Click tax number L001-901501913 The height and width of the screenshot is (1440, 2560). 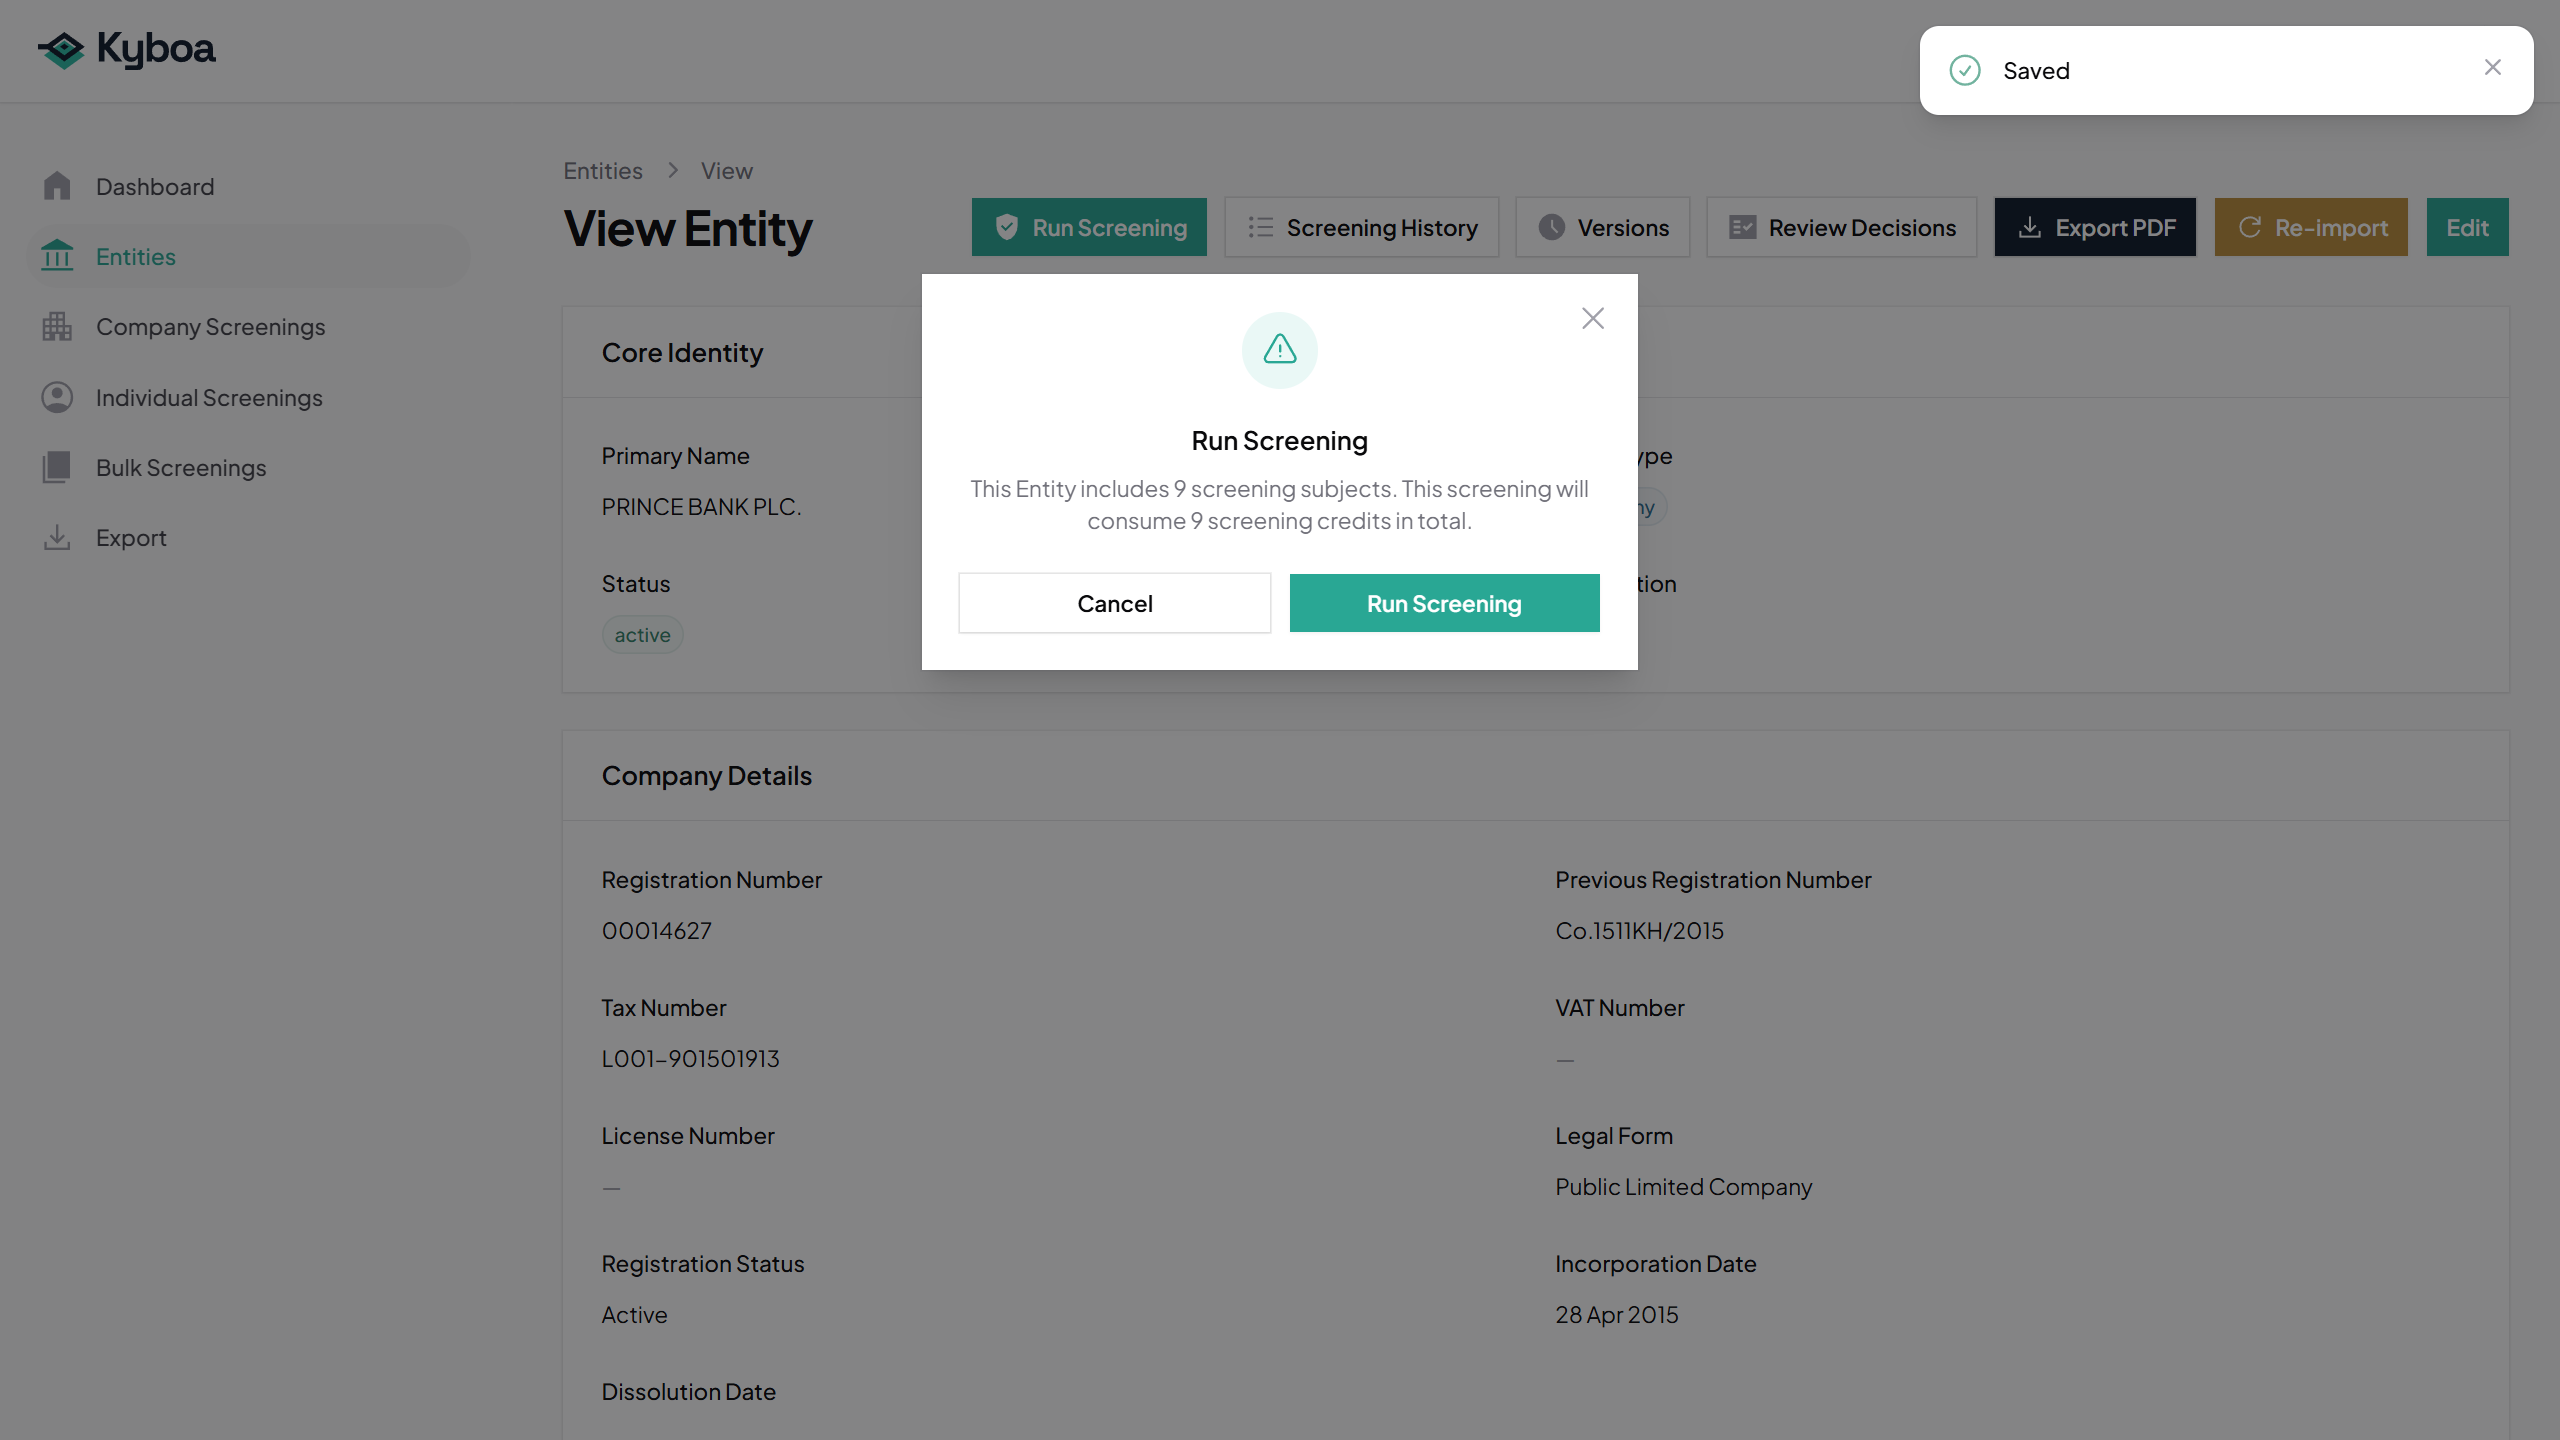point(691,1058)
